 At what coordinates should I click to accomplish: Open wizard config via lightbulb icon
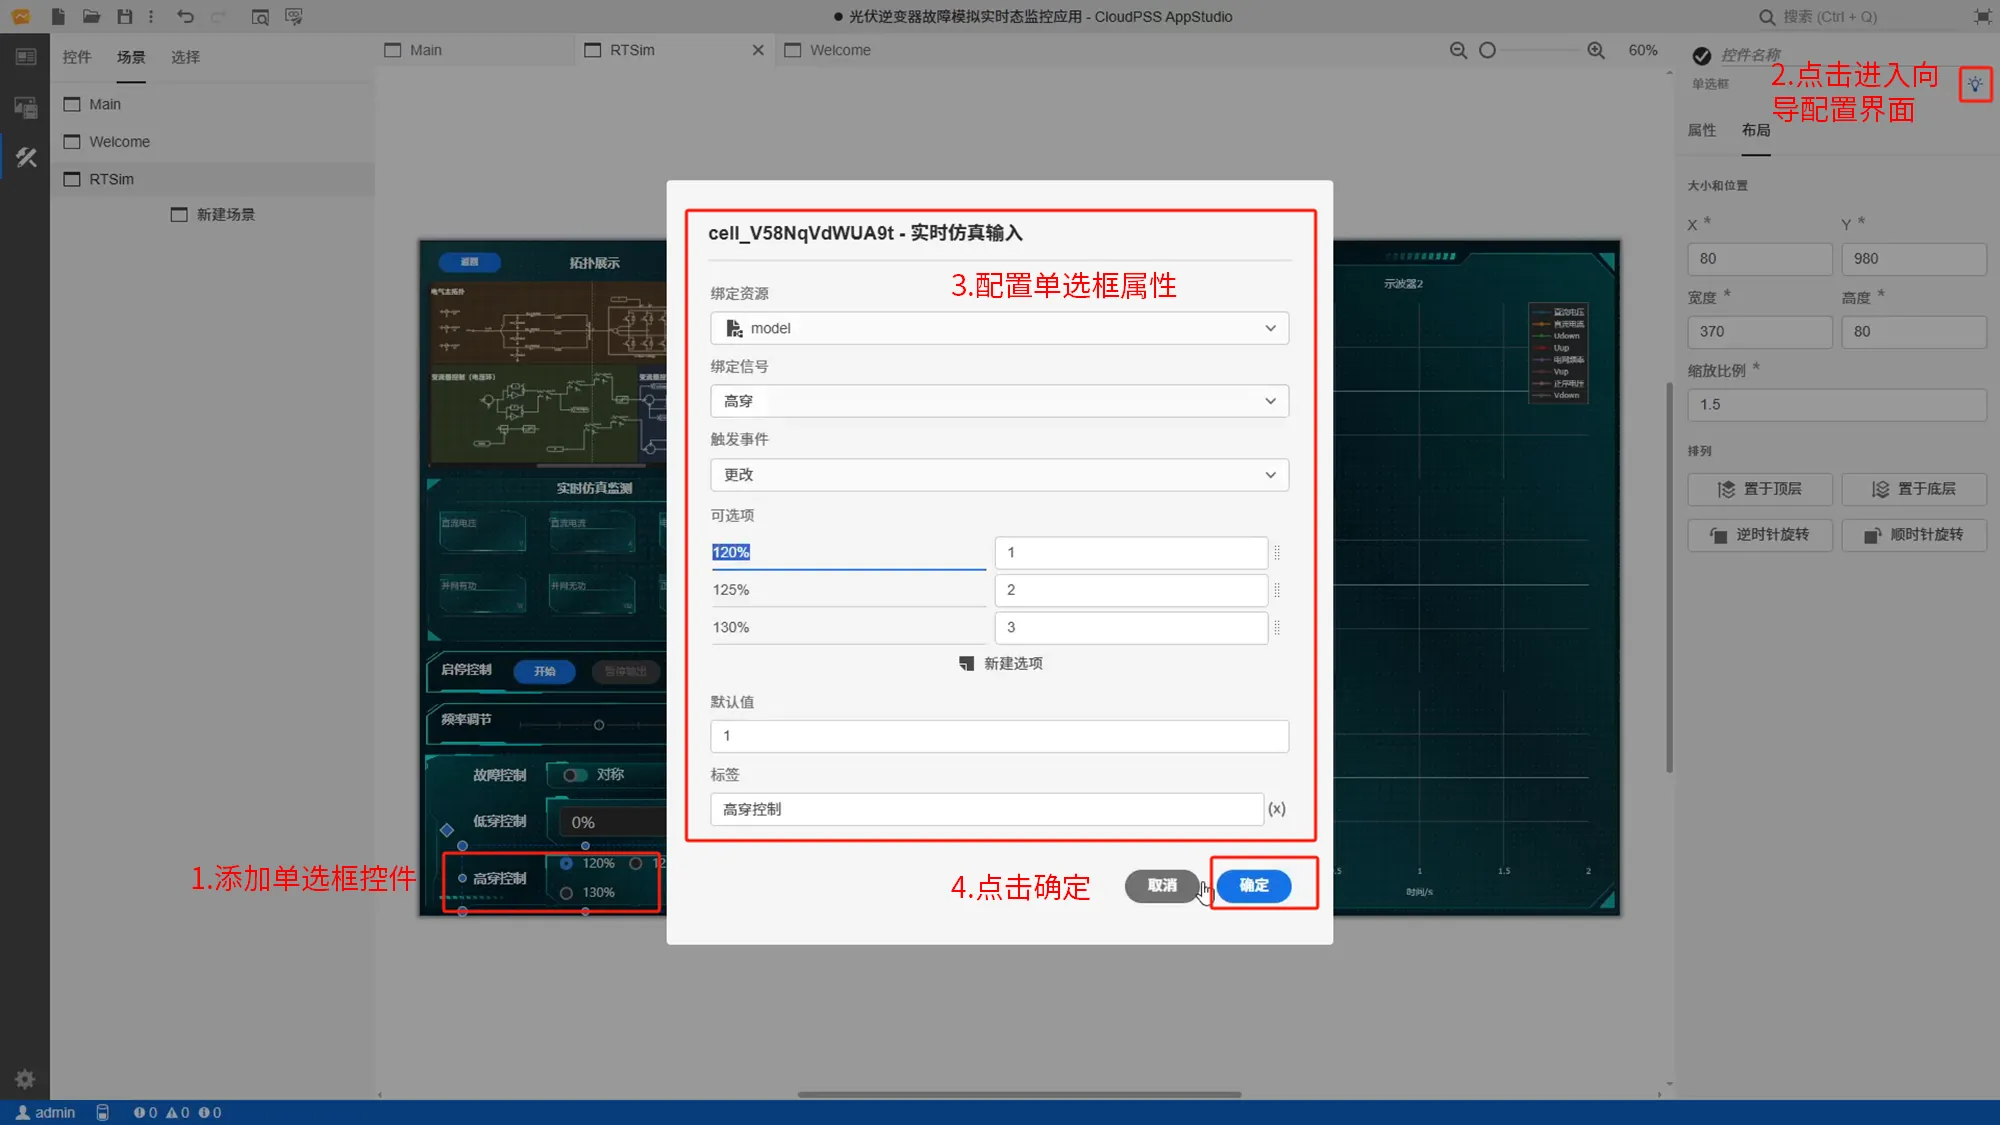pos(1974,85)
